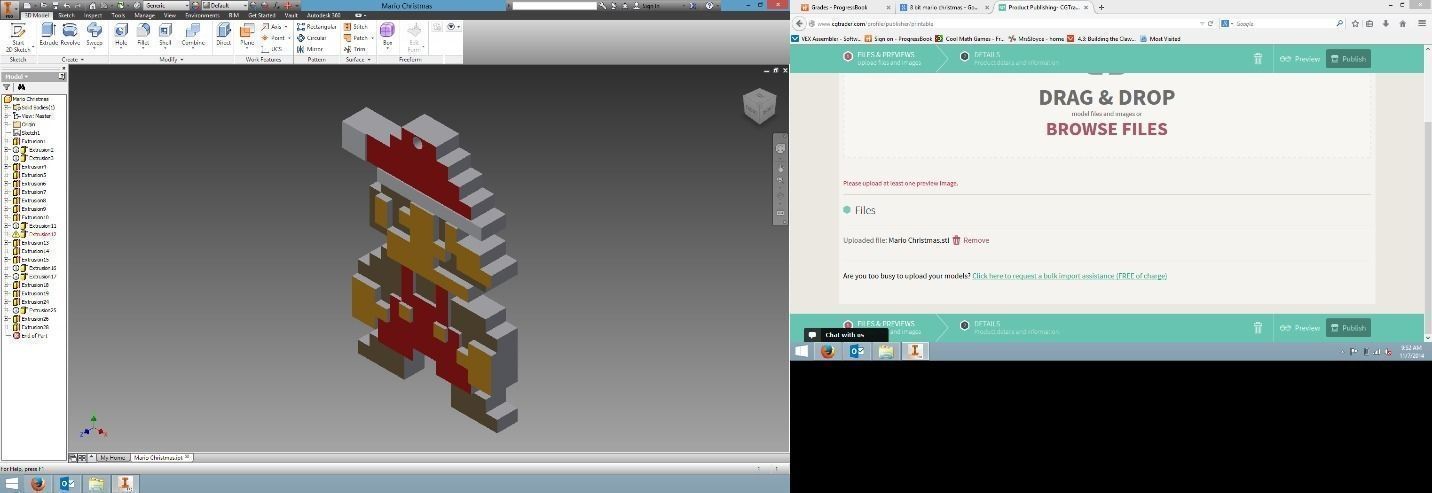This screenshot has height=493, width=1432.
Task: Select the Combine tool
Action: point(193,36)
